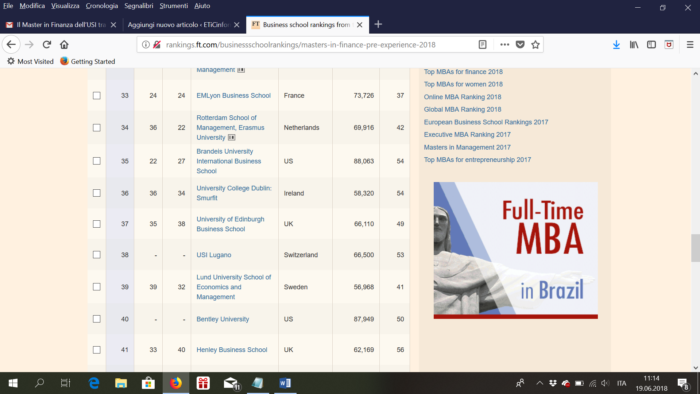This screenshot has width=700, height=394.
Task: Open the Strumenti menu
Action: coord(174,6)
